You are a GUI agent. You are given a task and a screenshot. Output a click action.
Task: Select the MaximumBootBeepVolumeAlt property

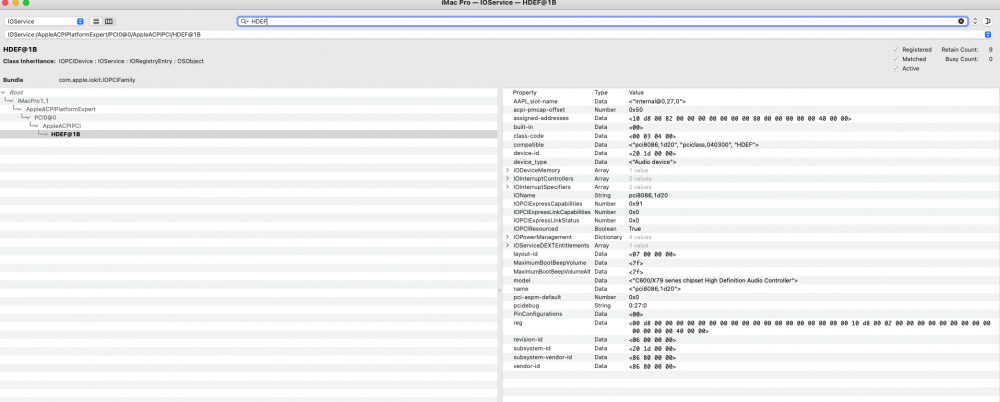(751, 271)
